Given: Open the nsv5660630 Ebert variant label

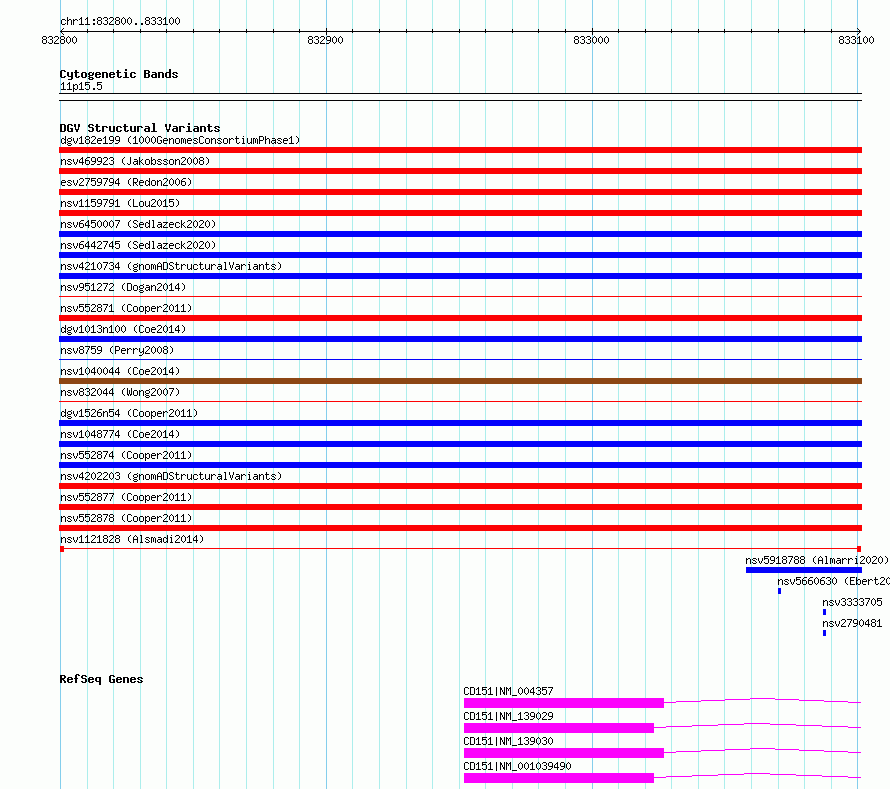Looking at the screenshot, I should [x=833, y=581].
